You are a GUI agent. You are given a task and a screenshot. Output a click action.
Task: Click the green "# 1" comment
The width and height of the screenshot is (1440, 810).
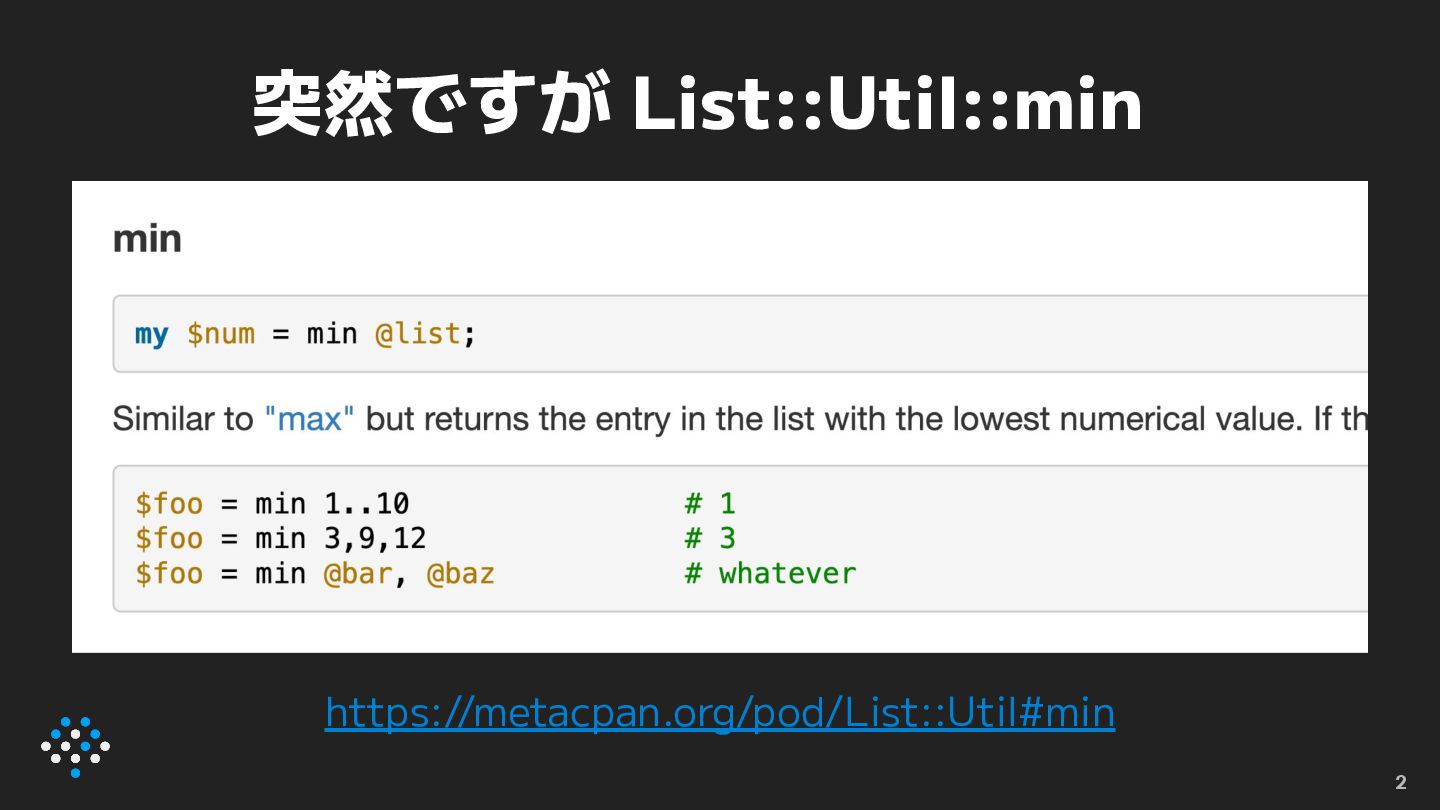click(x=710, y=503)
